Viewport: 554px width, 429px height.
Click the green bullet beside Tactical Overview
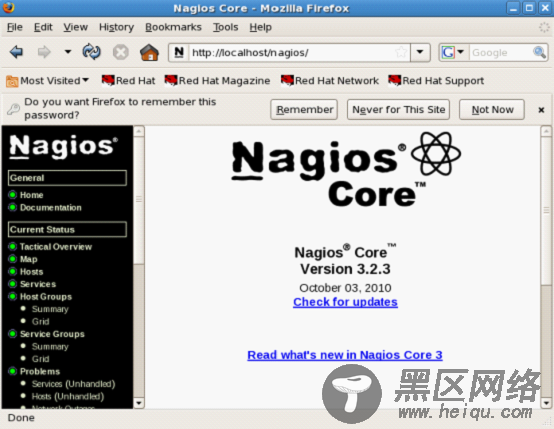coord(12,246)
